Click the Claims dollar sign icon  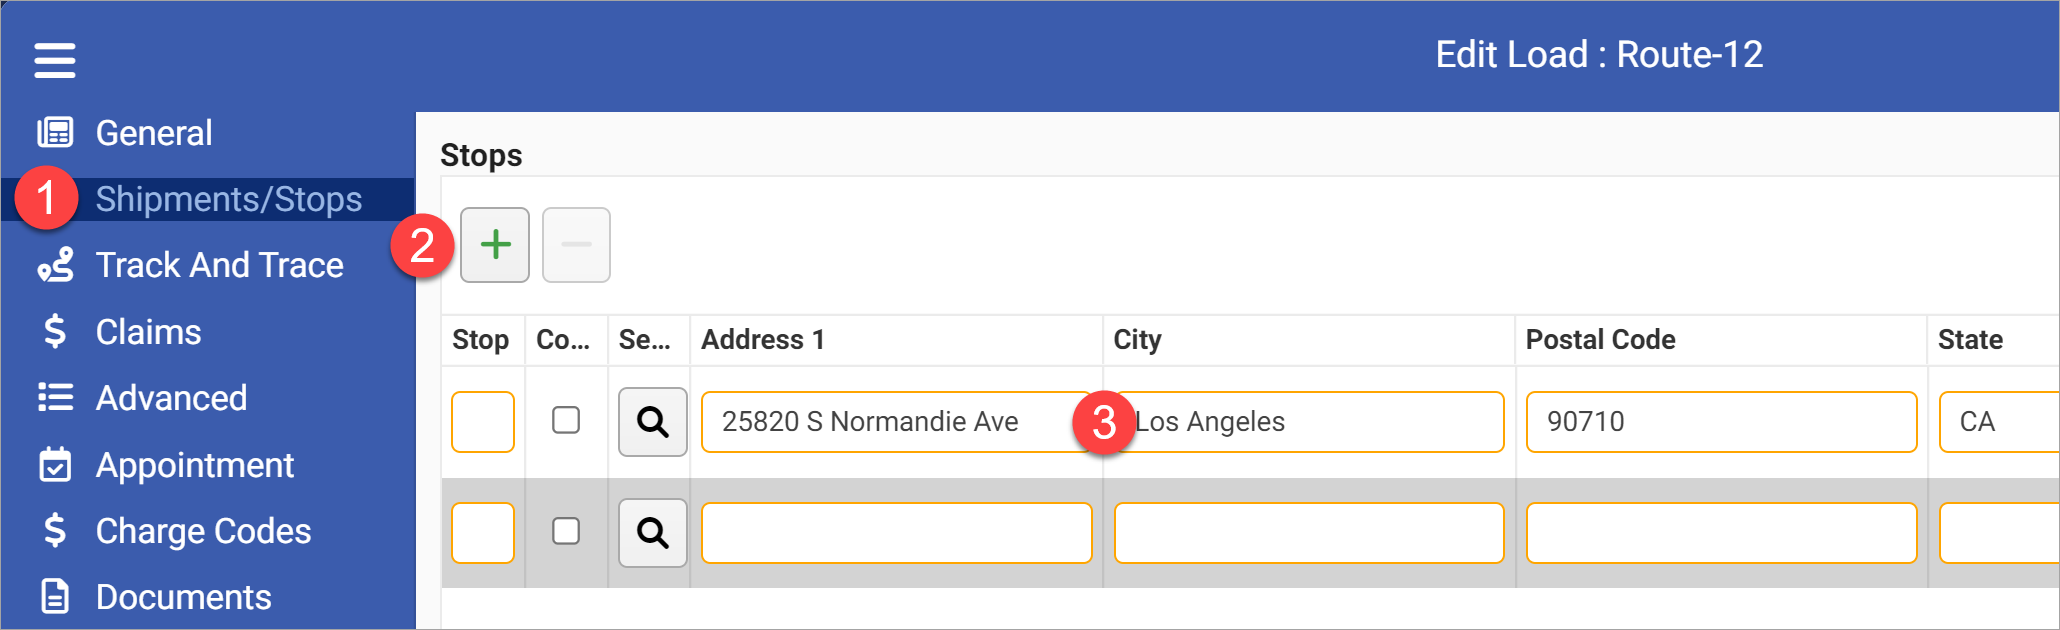point(54,330)
